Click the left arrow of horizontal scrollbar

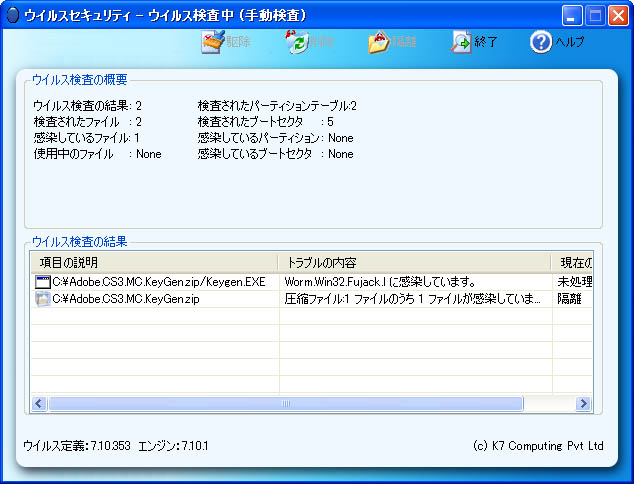click(x=39, y=403)
